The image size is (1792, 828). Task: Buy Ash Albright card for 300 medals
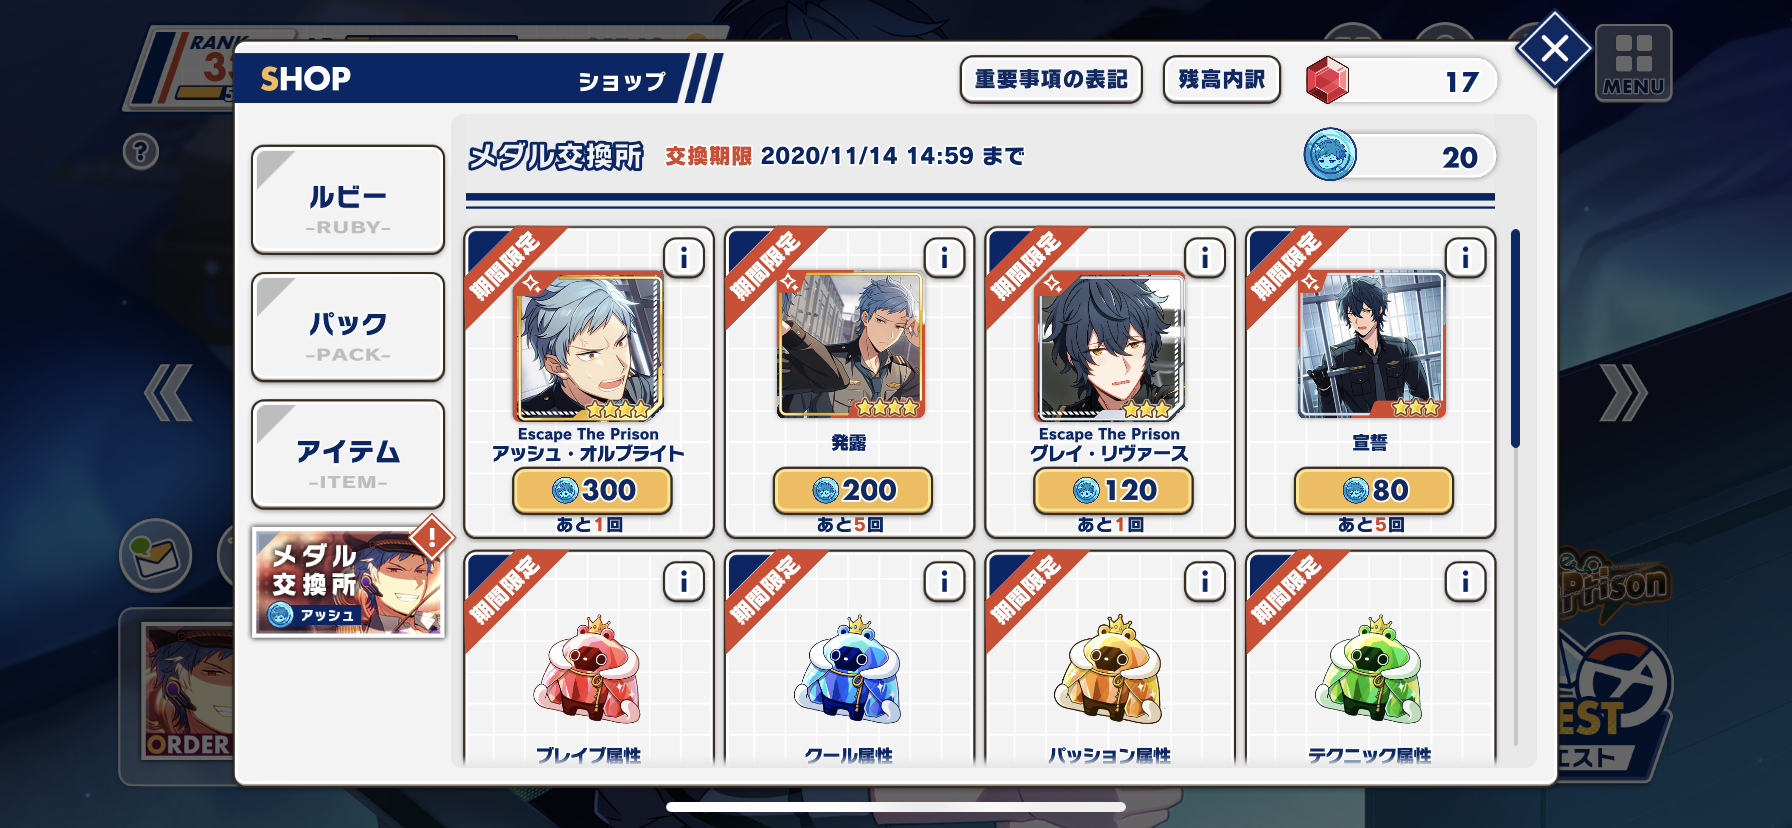coord(592,490)
